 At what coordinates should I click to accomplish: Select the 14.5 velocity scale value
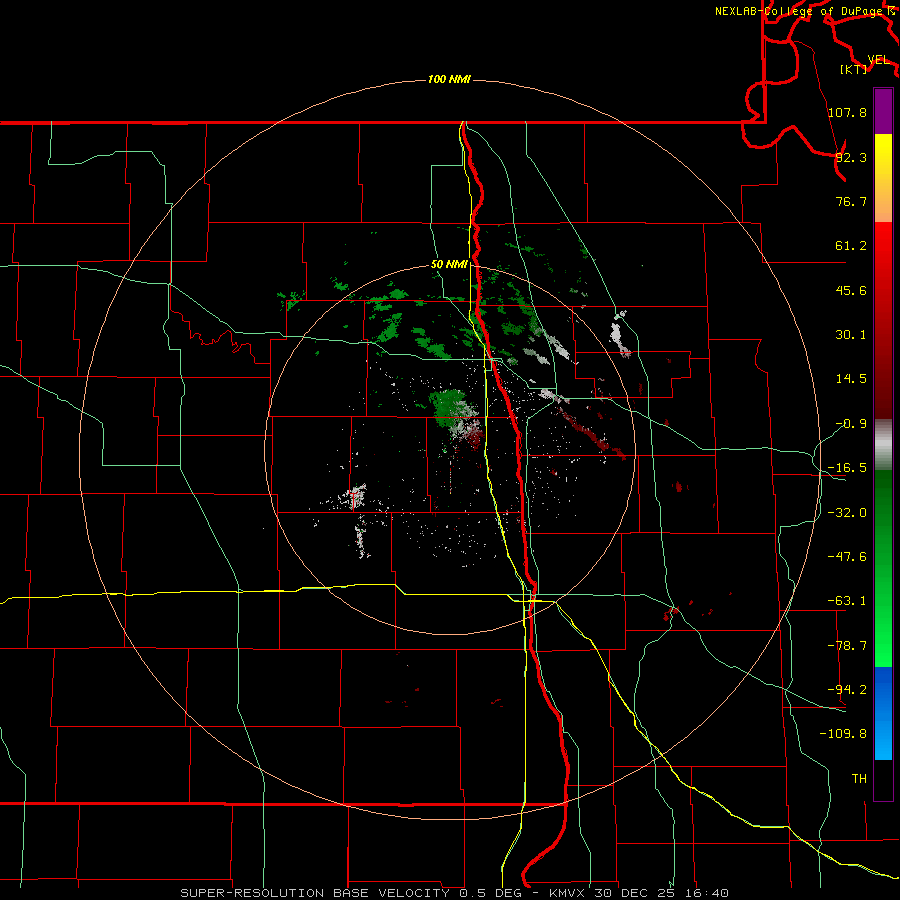pyautogui.click(x=851, y=378)
